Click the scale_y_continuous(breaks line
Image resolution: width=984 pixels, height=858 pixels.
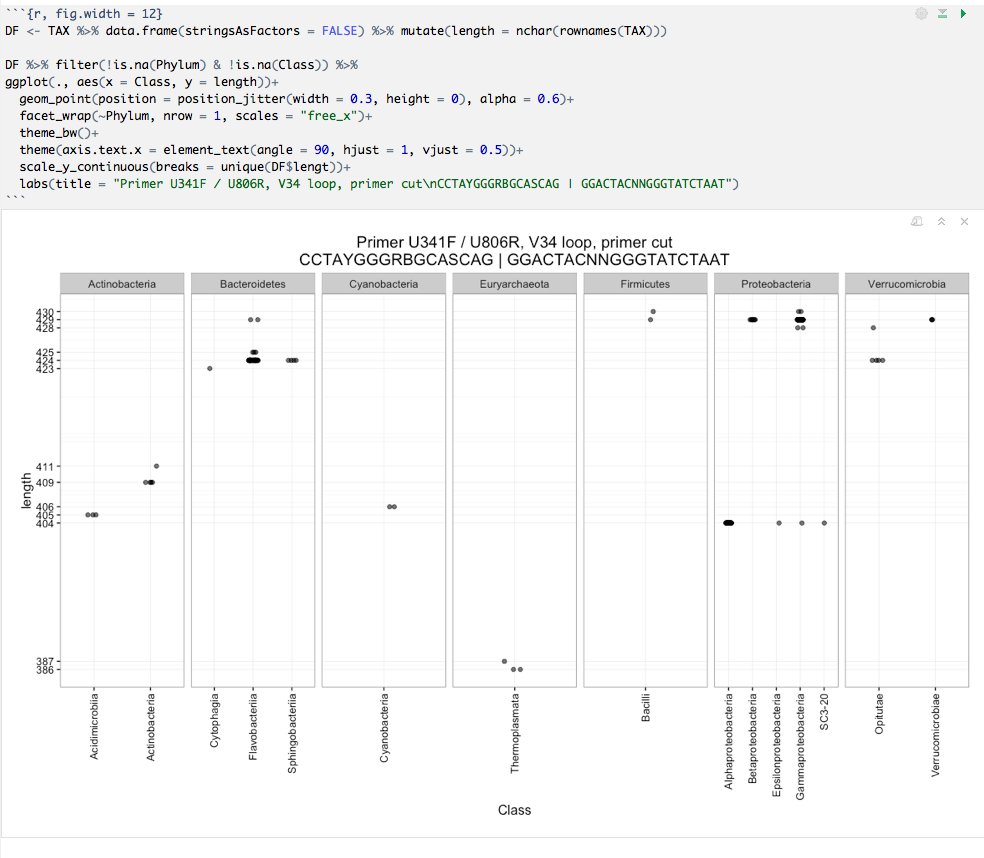(x=184, y=166)
